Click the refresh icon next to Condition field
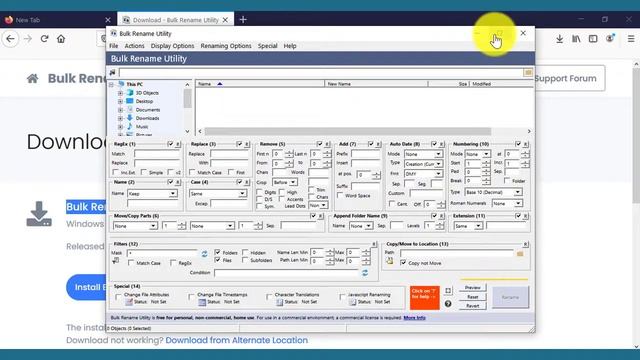The height and width of the screenshot is (360, 640). (x=364, y=272)
